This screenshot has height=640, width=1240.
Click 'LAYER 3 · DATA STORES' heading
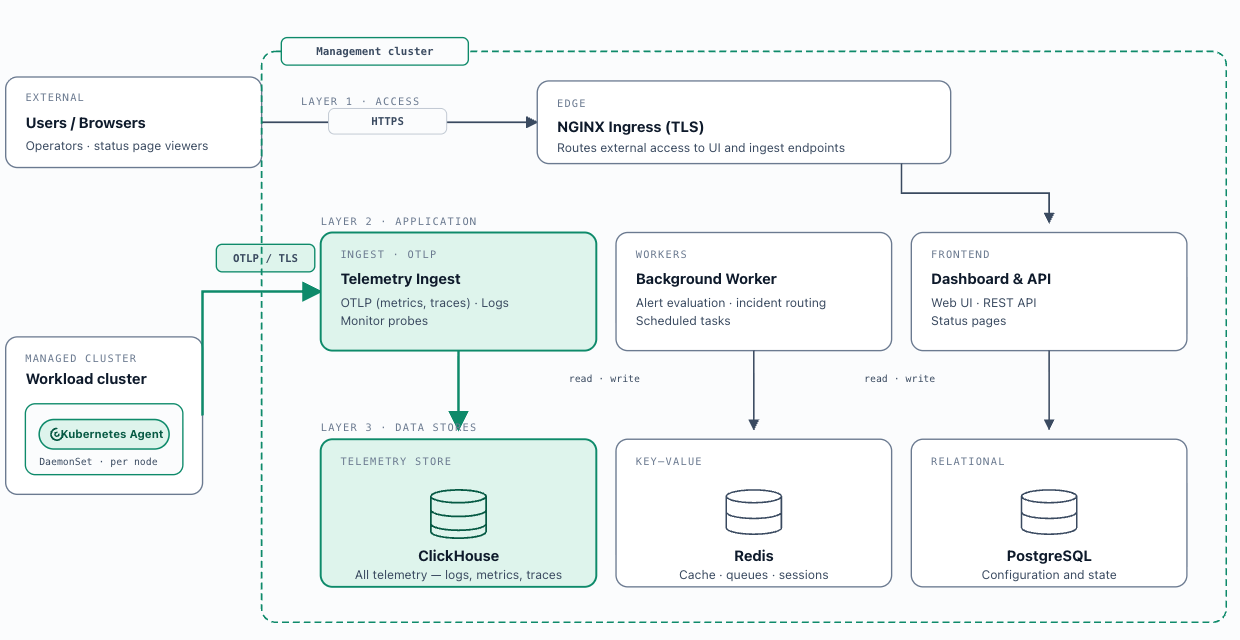[399, 427]
